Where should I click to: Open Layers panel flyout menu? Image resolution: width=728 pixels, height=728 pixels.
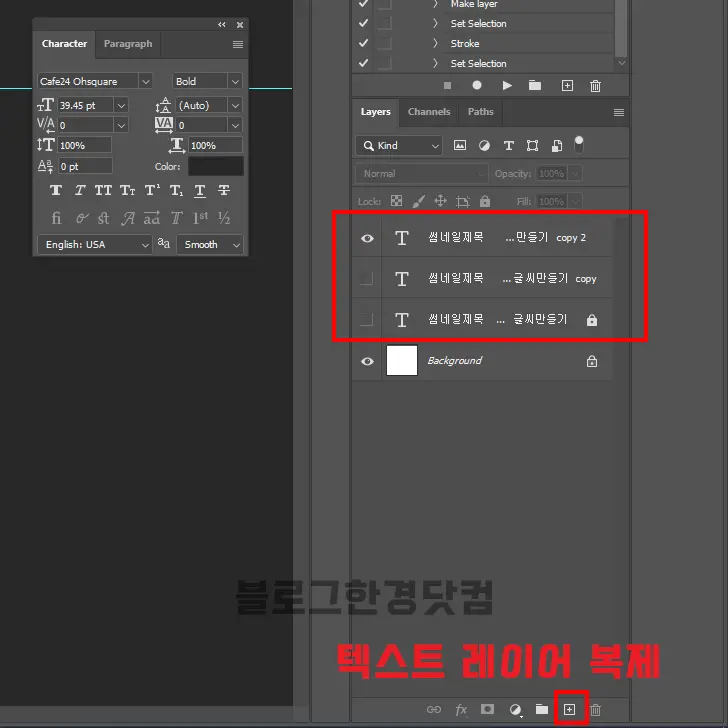(x=618, y=112)
